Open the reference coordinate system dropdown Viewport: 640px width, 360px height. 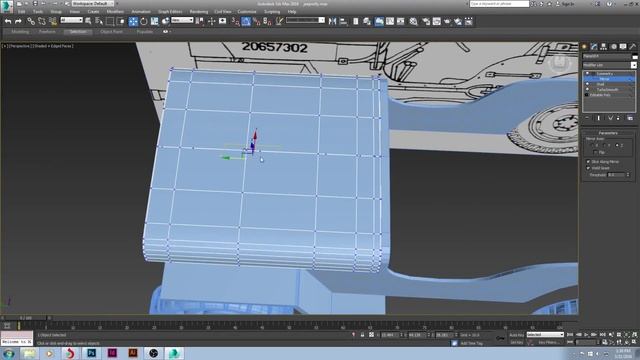182,20
